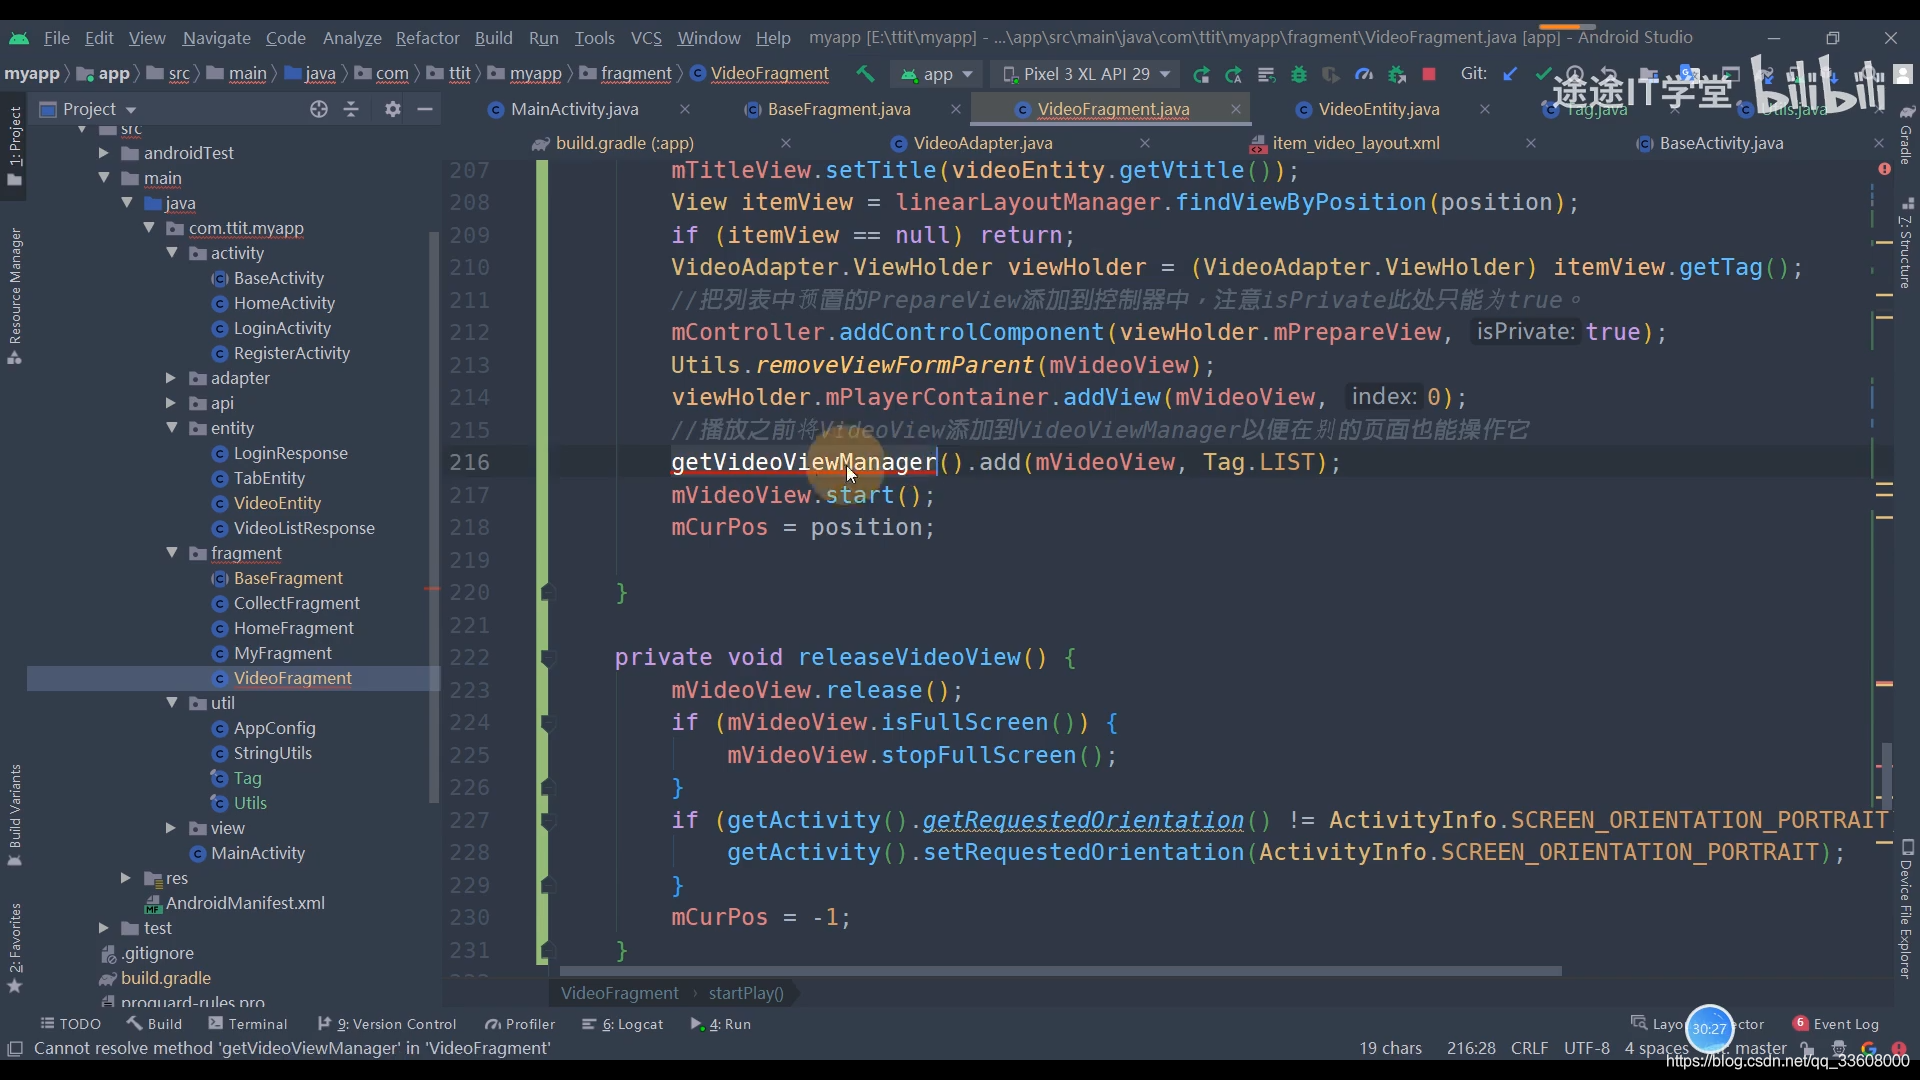Open Run tool window
1920x1080 pixels.
point(720,1024)
